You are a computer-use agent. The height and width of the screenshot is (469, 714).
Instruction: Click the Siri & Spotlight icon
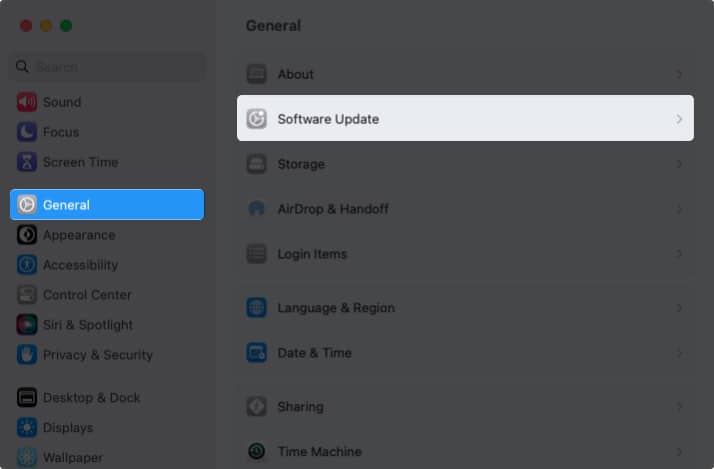(27, 325)
